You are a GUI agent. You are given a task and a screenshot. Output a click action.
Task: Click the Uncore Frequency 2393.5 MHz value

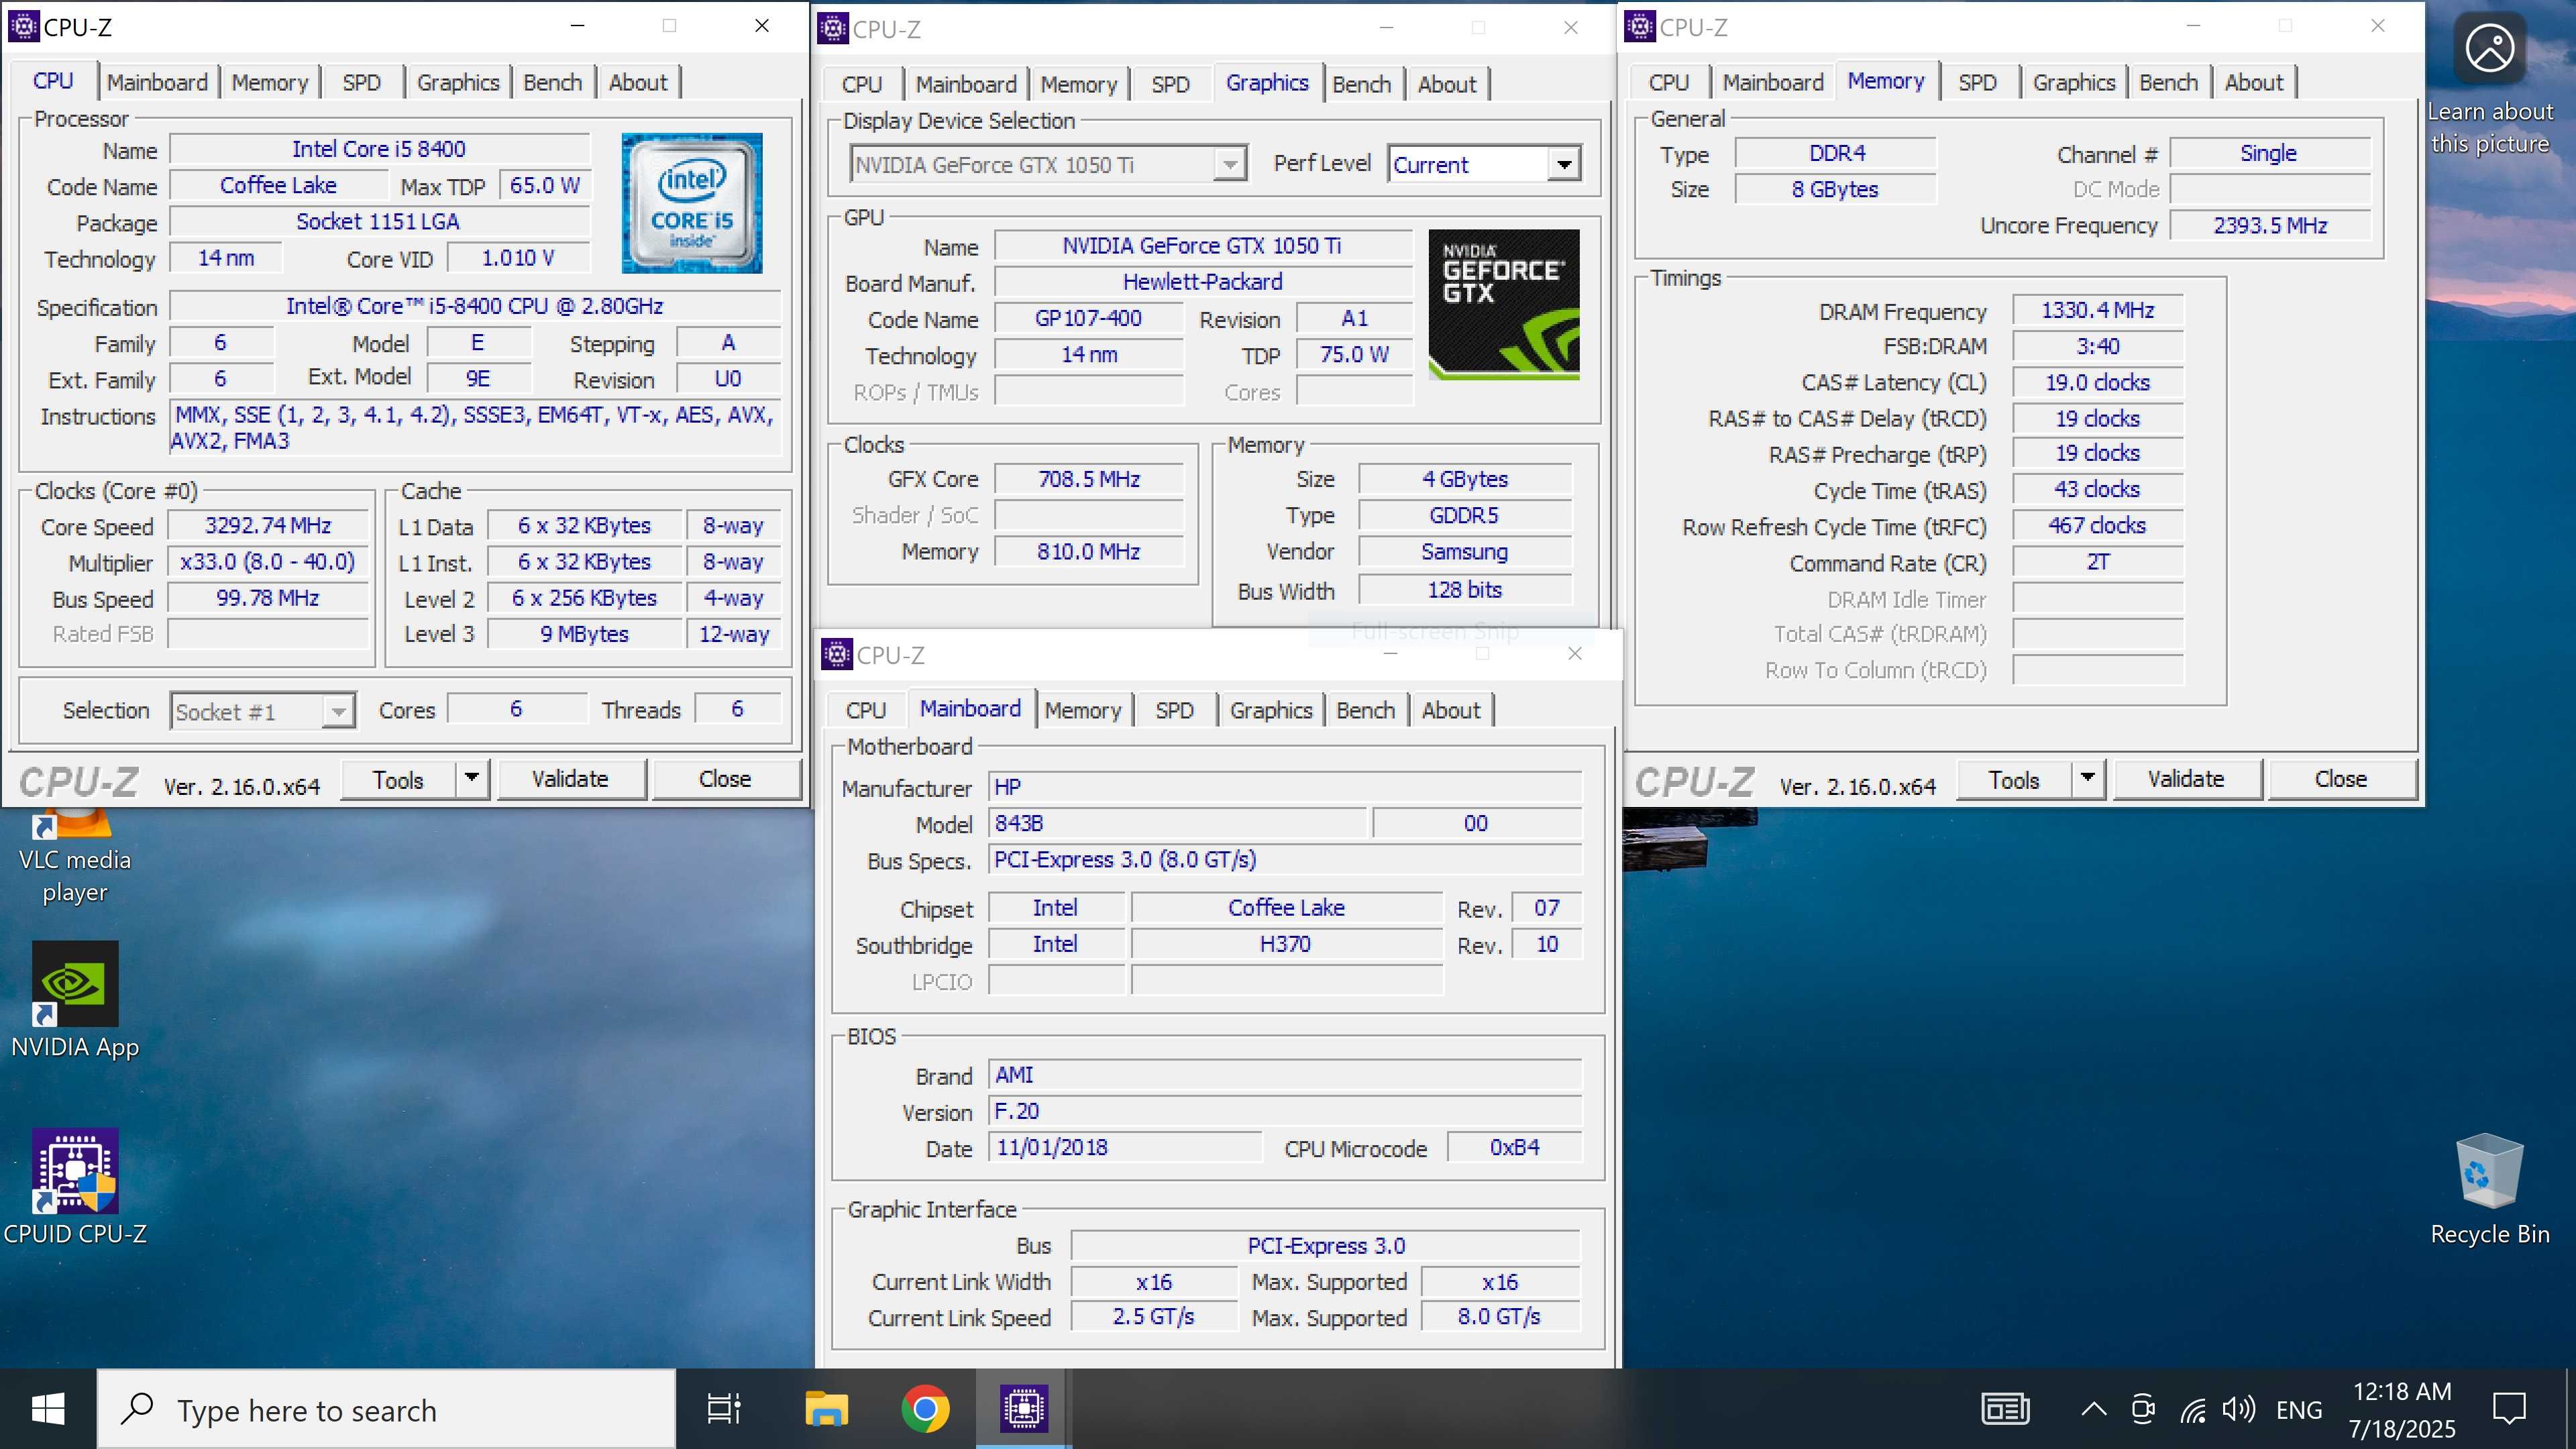(x=2270, y=225)
